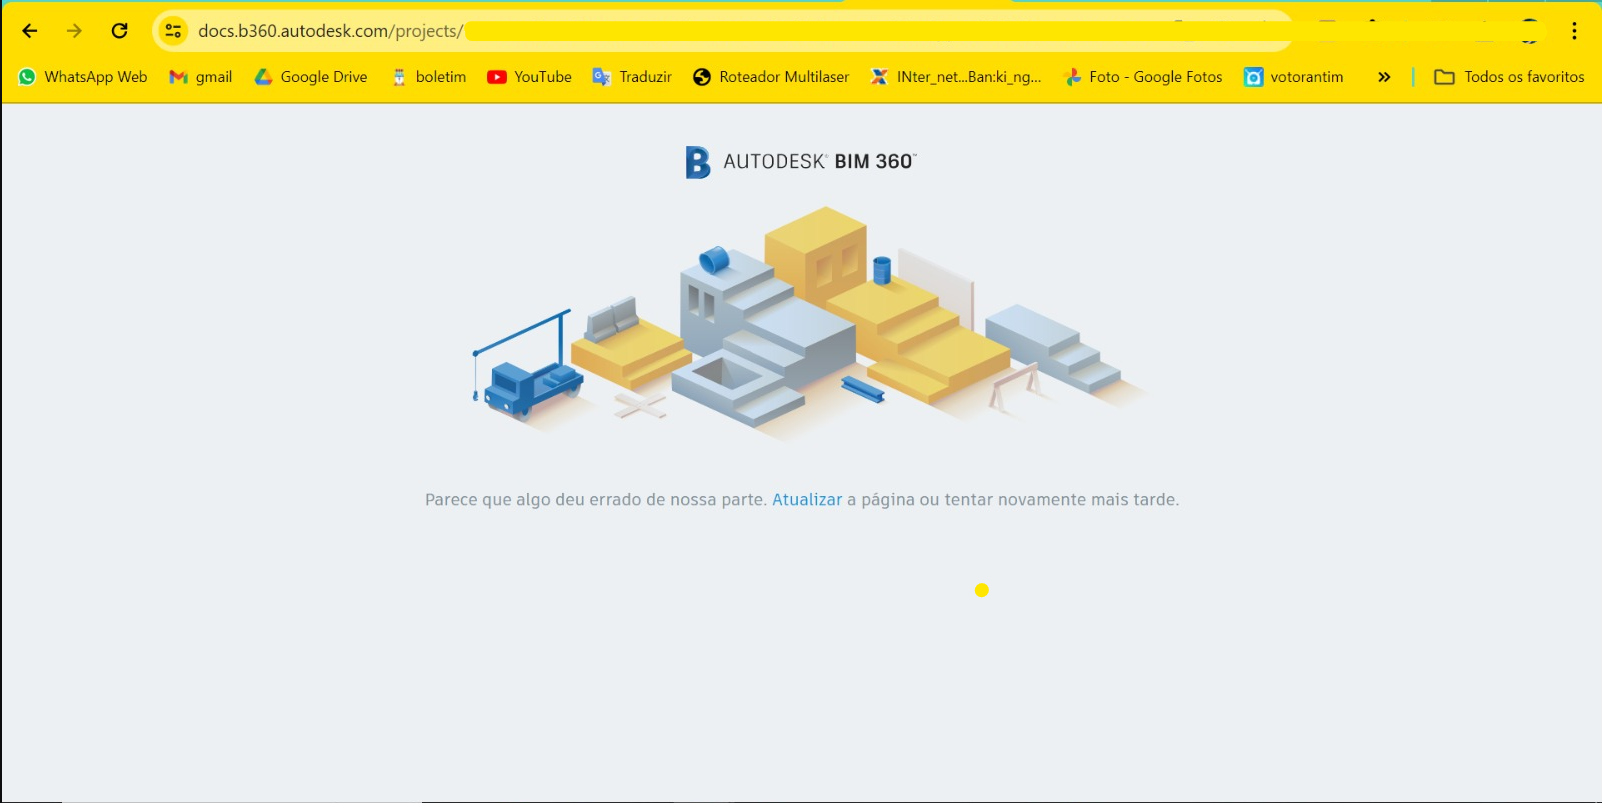1602x803 pixels.
Task: Open the Traduzir bookmark
Action: tap(632, 77)
